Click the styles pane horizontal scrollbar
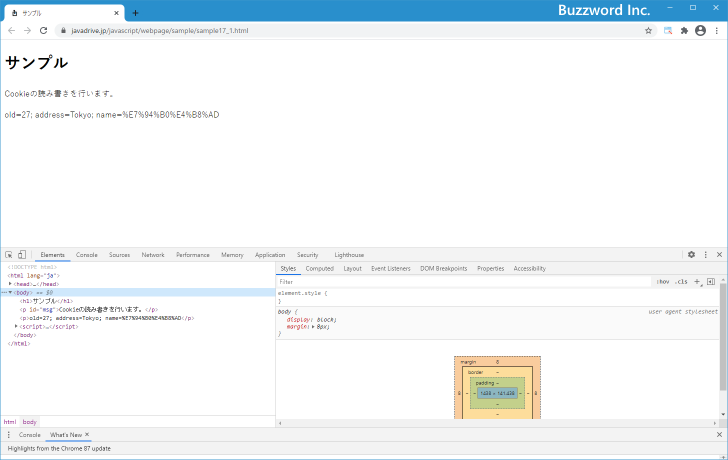The width and height of the screenshot is (728, 460). tap(497, 423)
